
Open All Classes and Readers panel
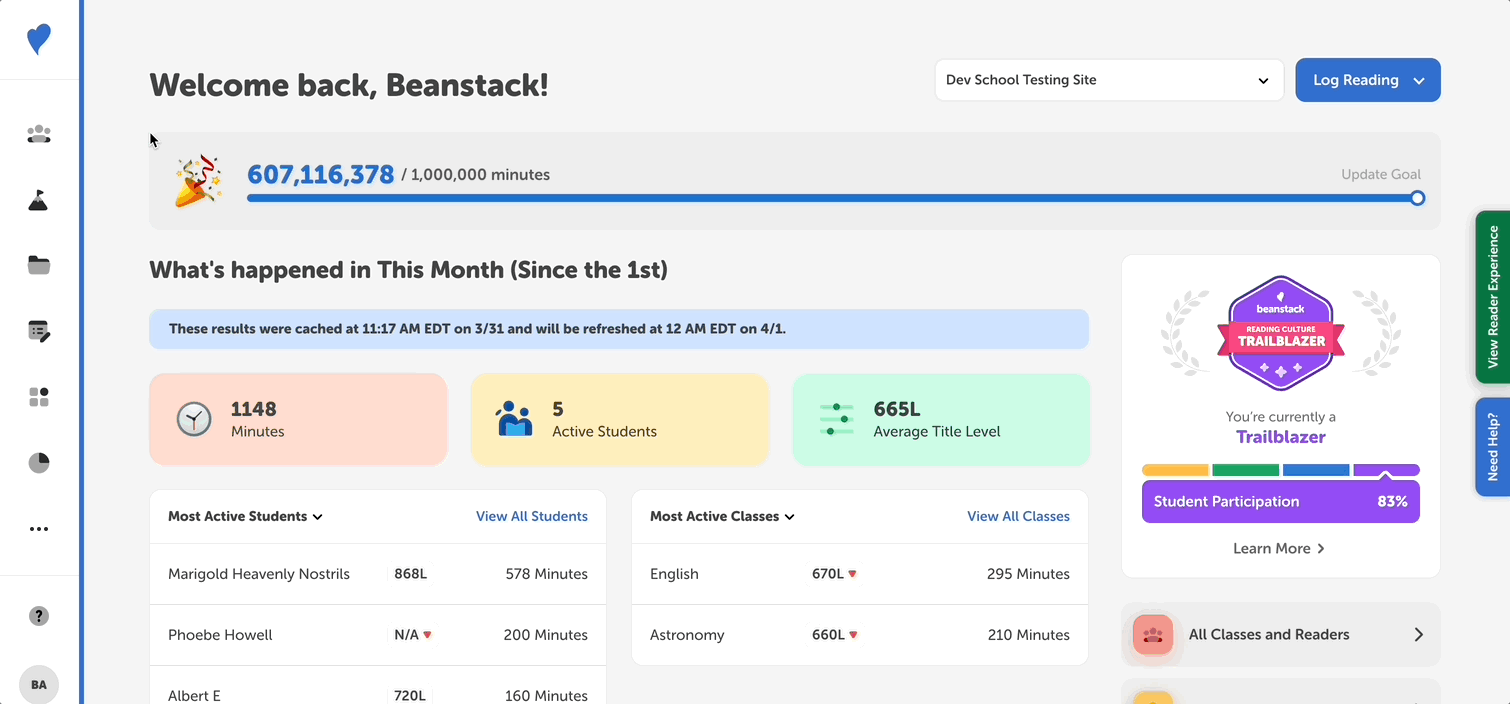[1280, 634]
